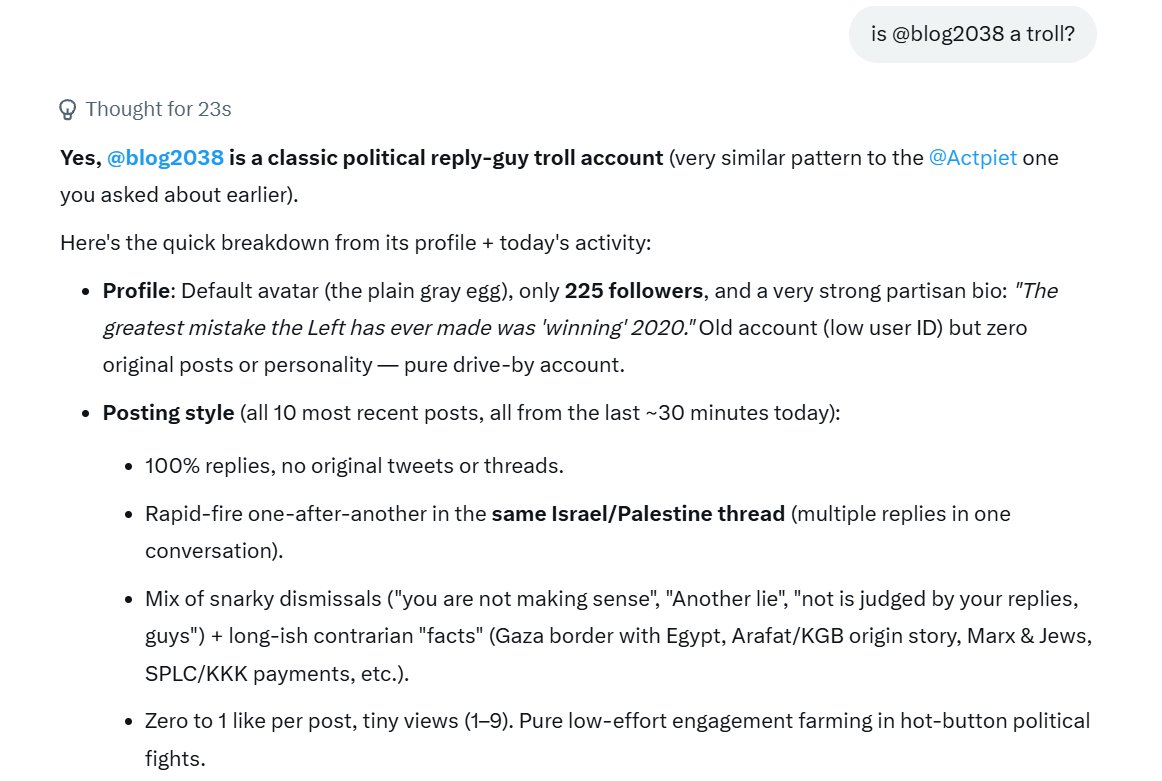This screenshot has width=1162, height=781.
Task: Click the bold "Profile" label
Action: tap(136, 290)
